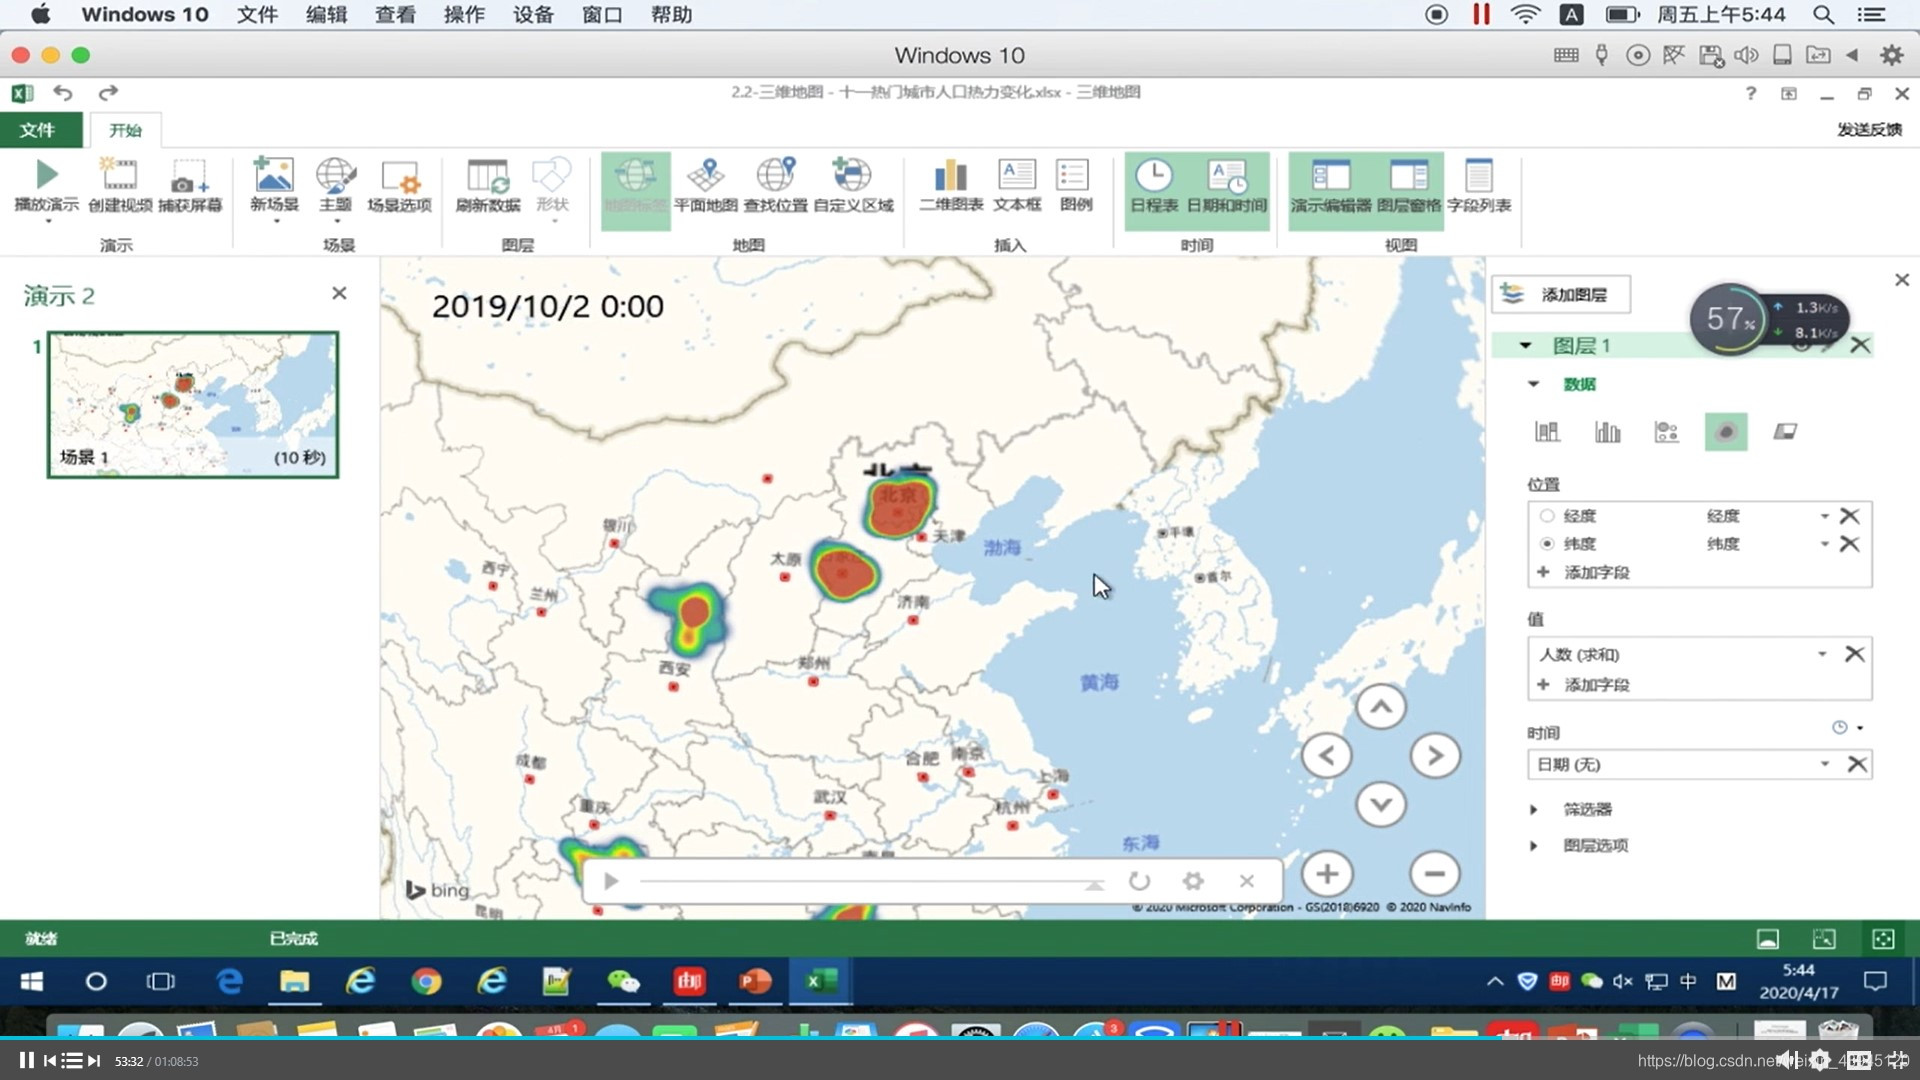Expand the 图层选项 section

pyautogui.click(x=1534, y=846)
